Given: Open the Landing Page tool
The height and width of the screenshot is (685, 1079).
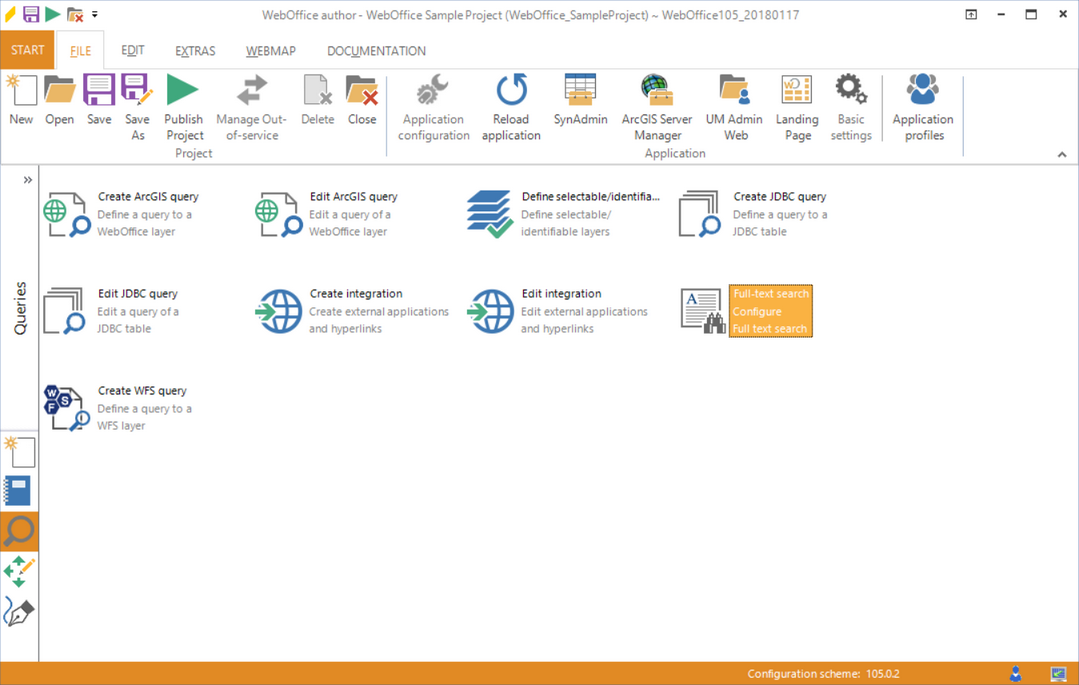Looking at the screenshot, I should point(797,91).
